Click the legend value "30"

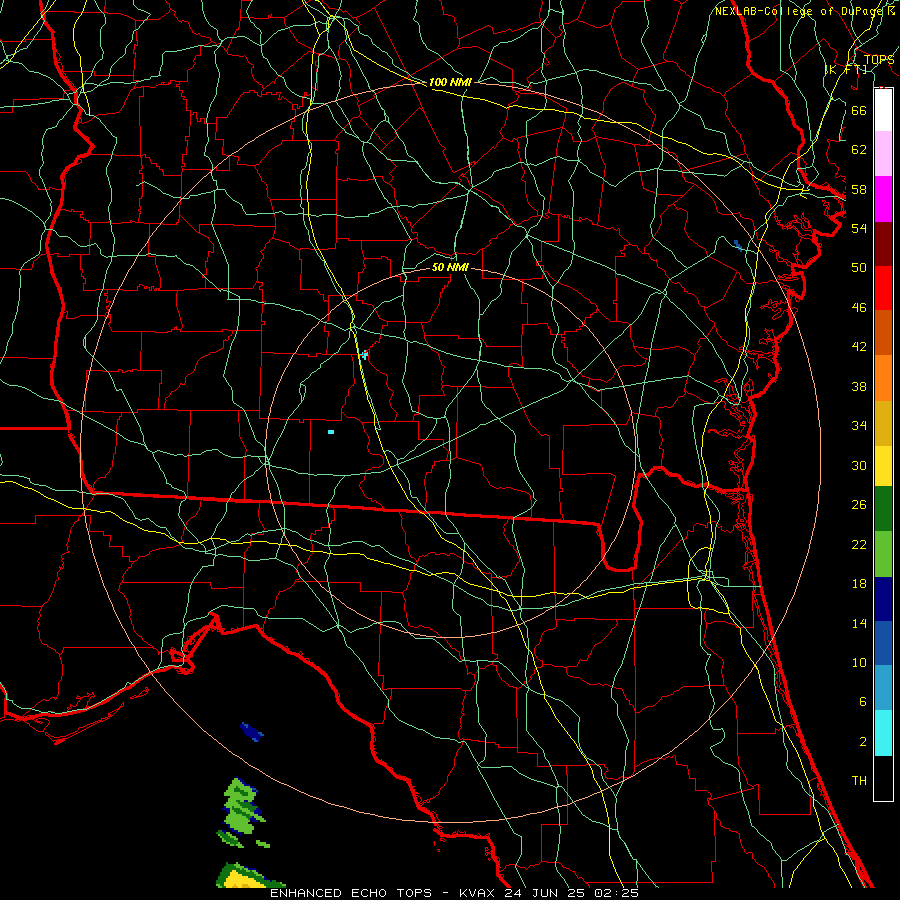click(x=859, y=465)
